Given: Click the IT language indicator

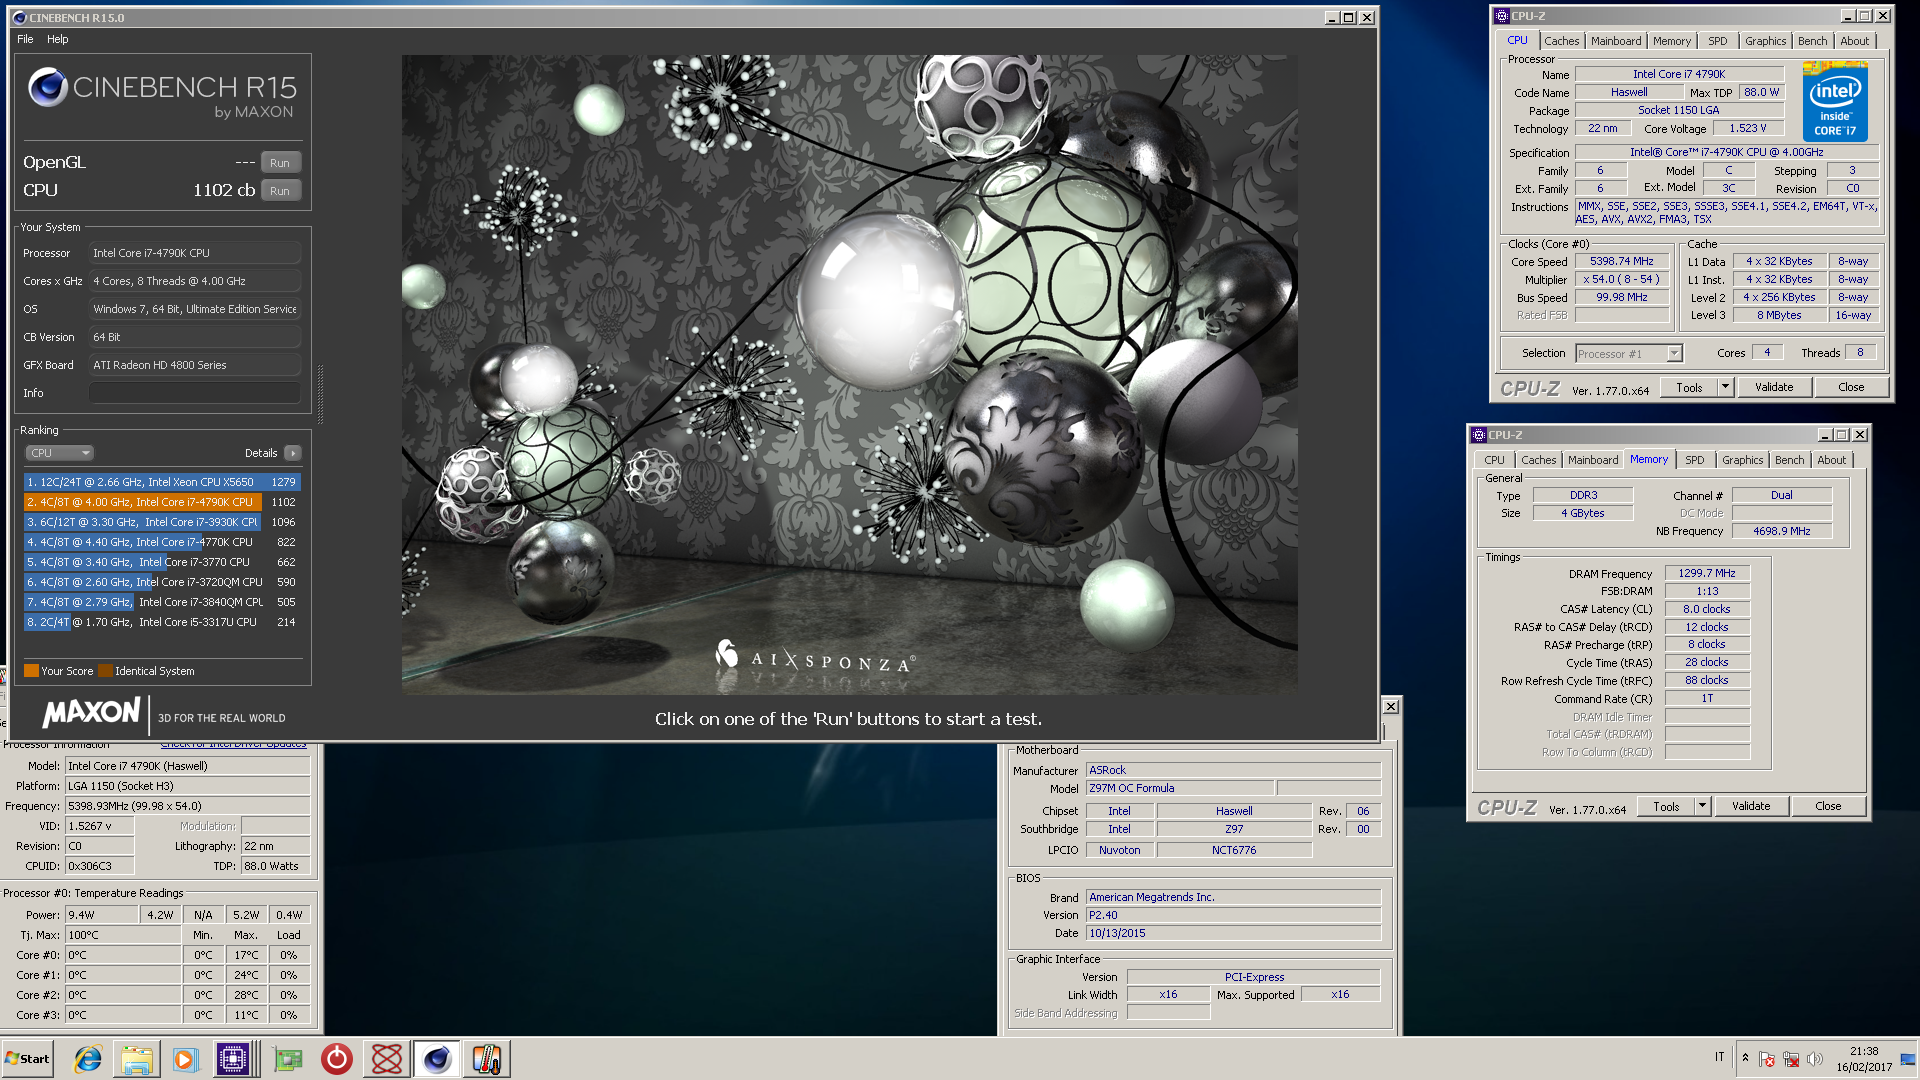Looking at the screenshot, I should [x=1720, y=1057].
